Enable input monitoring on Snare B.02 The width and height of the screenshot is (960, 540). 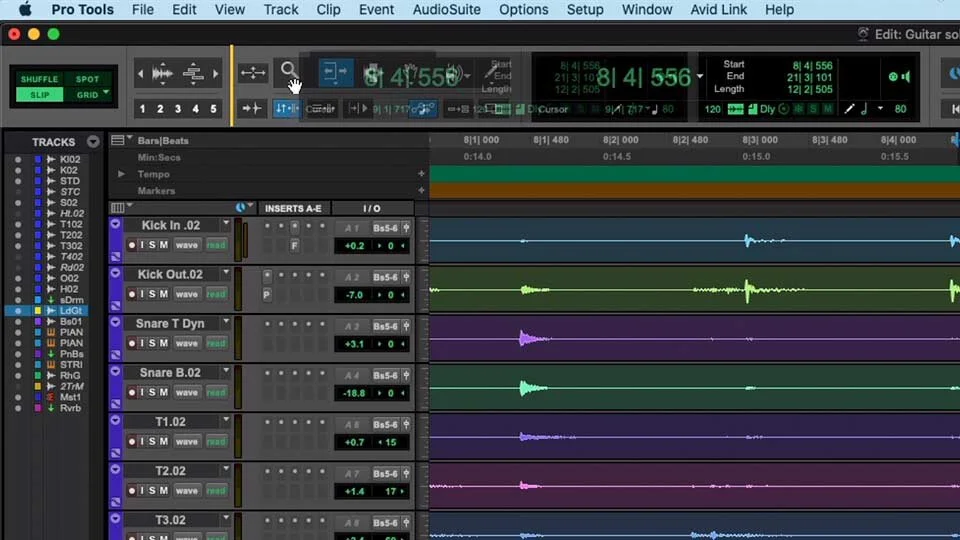tap(142, 392)
